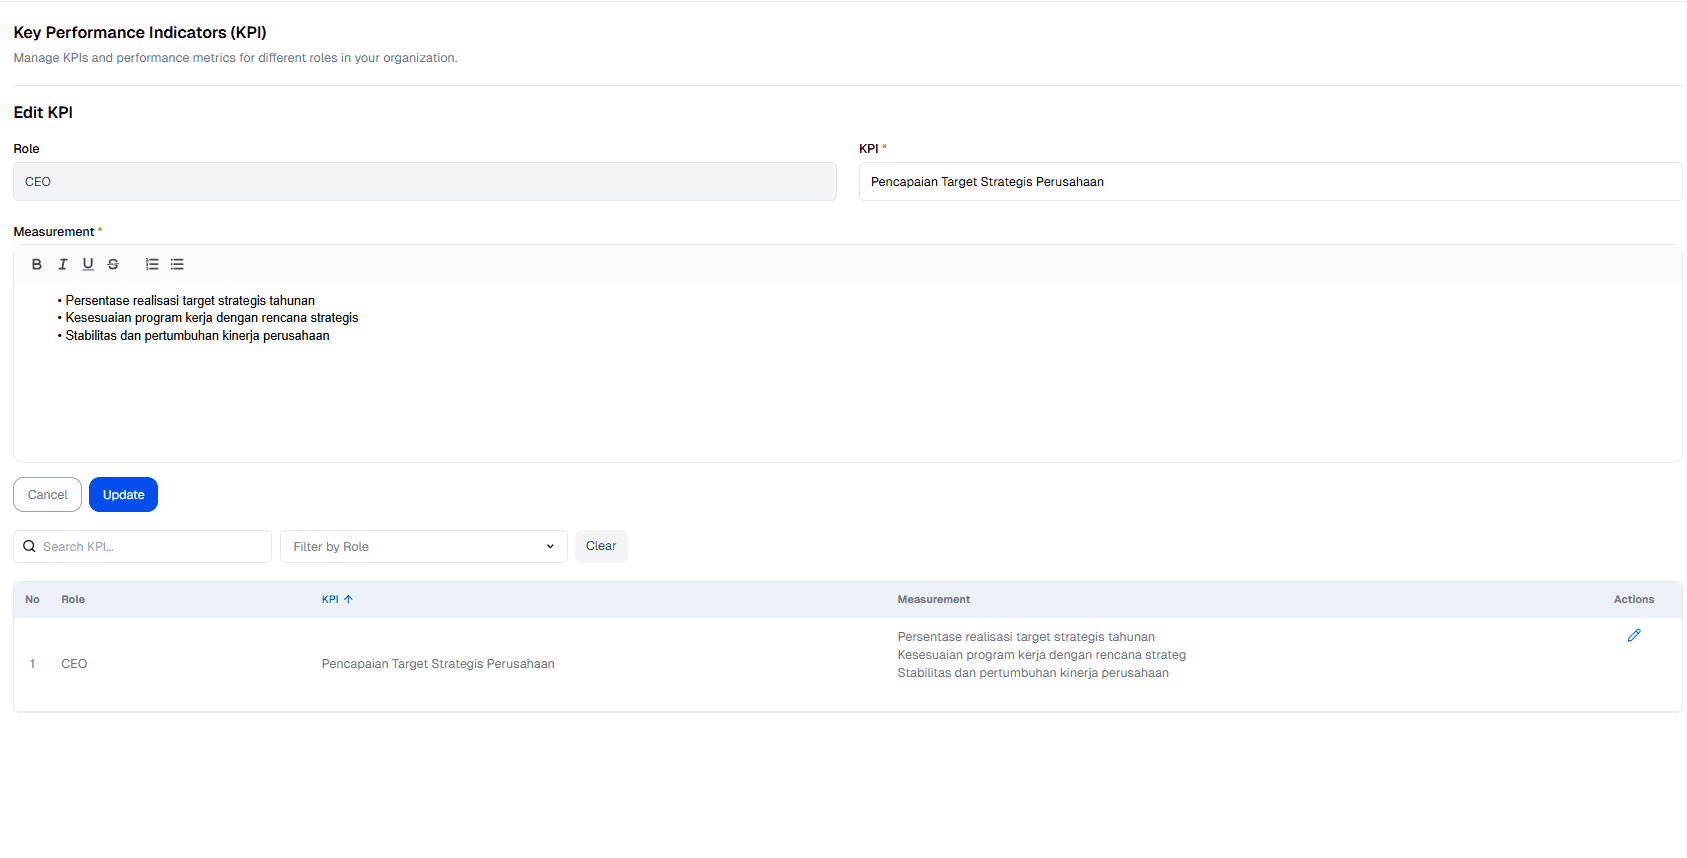The height and width of the screenshot is (858, 1687).
Task: Click the 'Key Performance Indicators (KPI)' title
Action: (140, 32)
